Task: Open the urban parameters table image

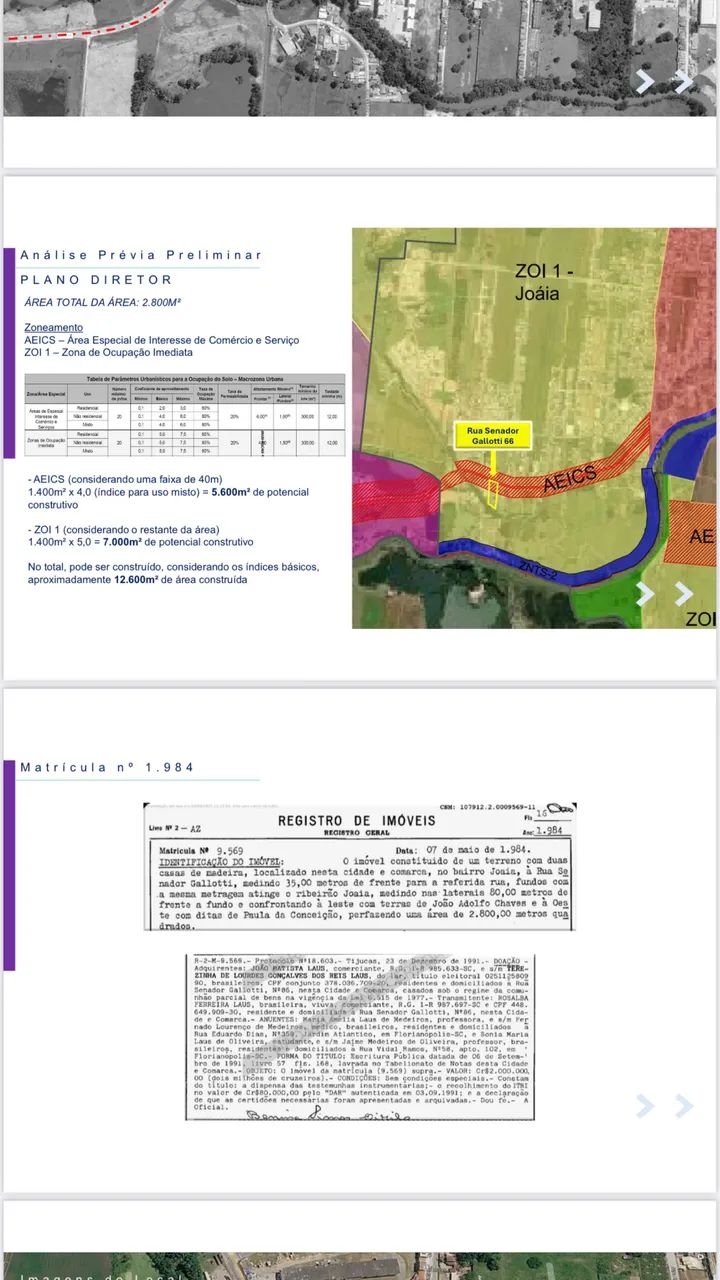Action: click(x=185, y=415)
